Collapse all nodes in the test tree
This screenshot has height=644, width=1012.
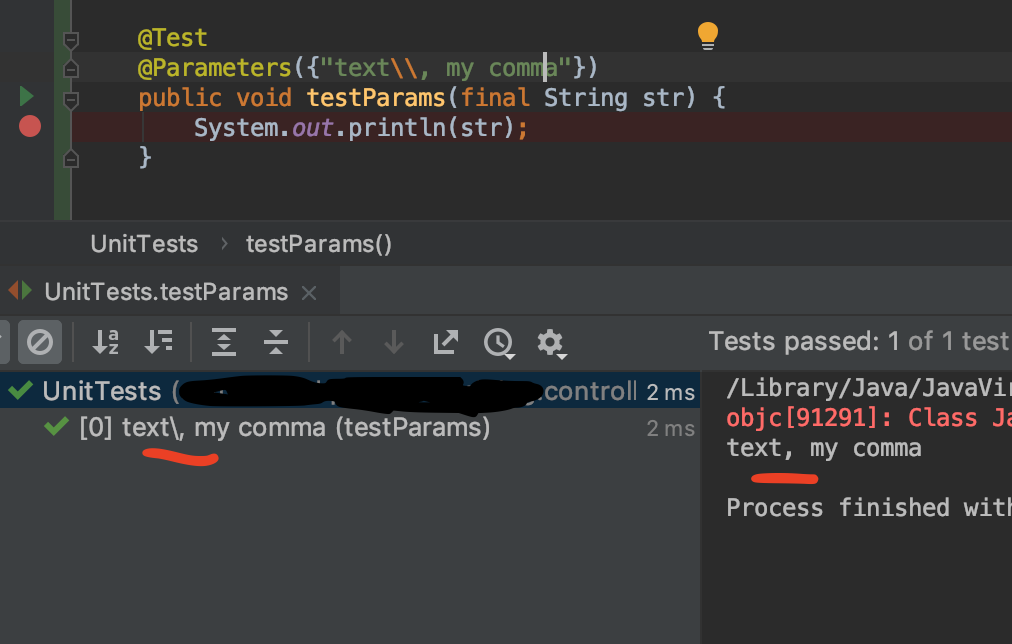275,342
